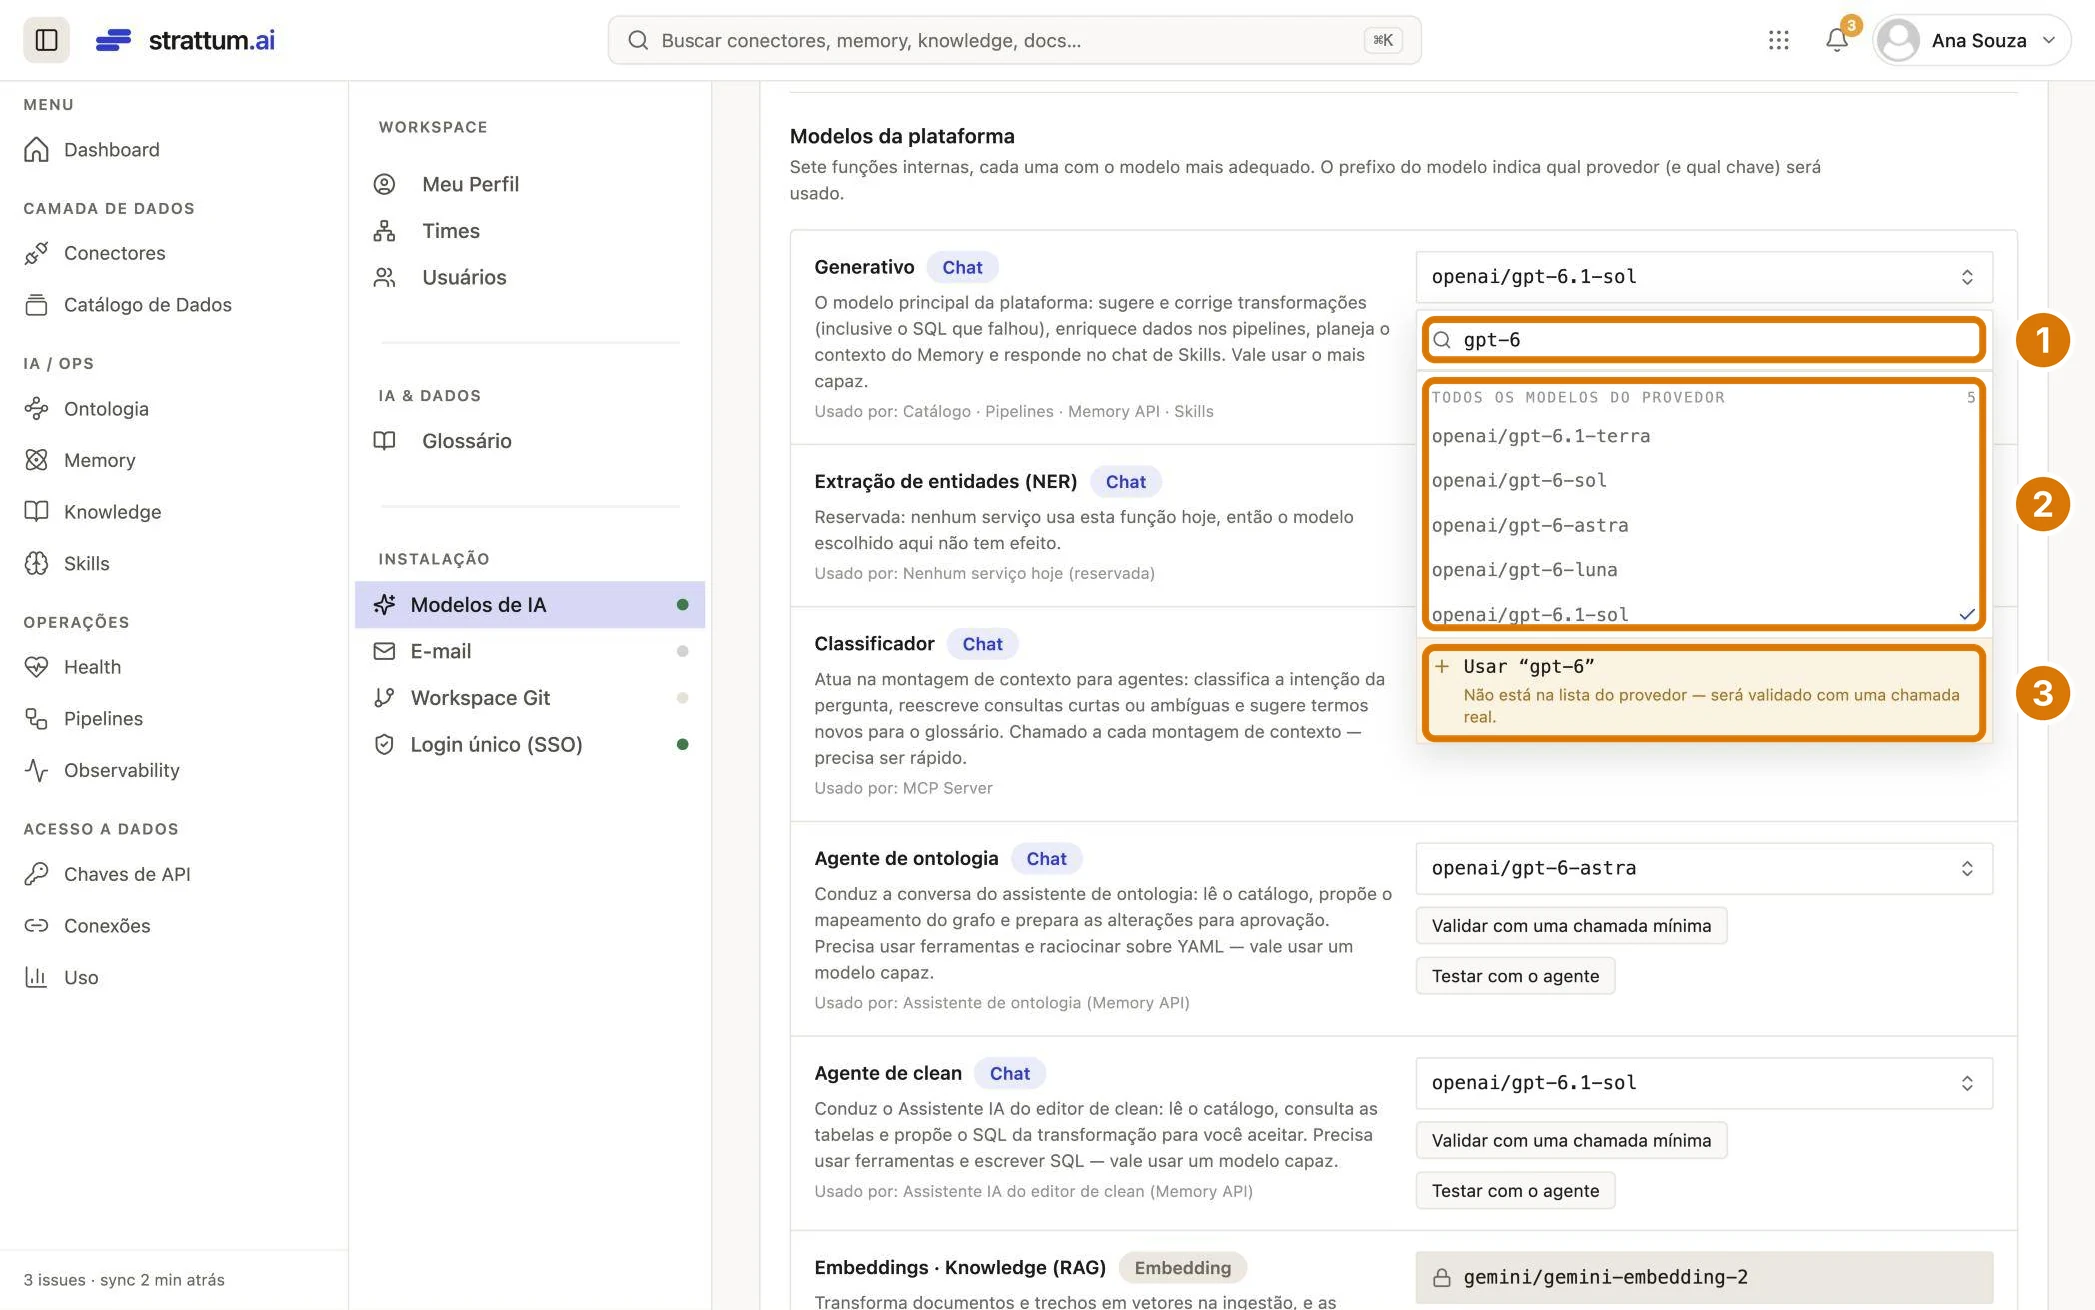Image resolution: width=2095 pixels, height=1310 pixels.
Task: Choose openai/gpt-6-astra from the dropdown list
Action: click(1703, 525)
